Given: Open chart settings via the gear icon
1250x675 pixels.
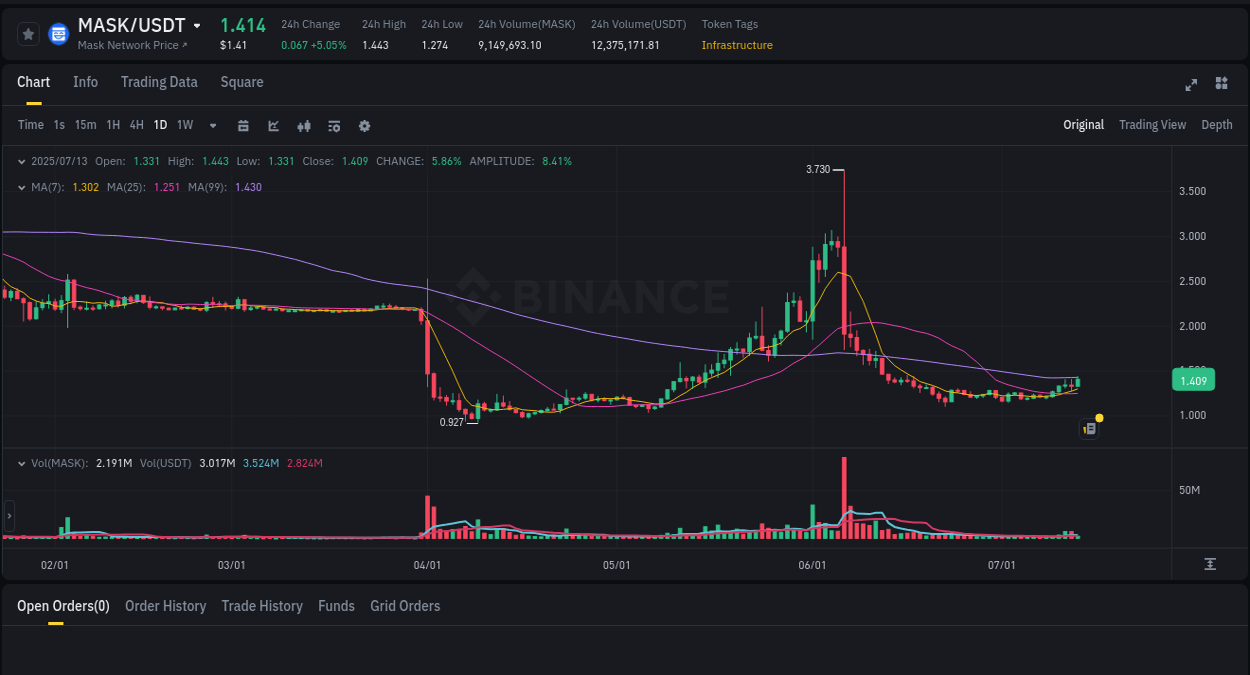Looking at the screenshot, I should 364,125.
